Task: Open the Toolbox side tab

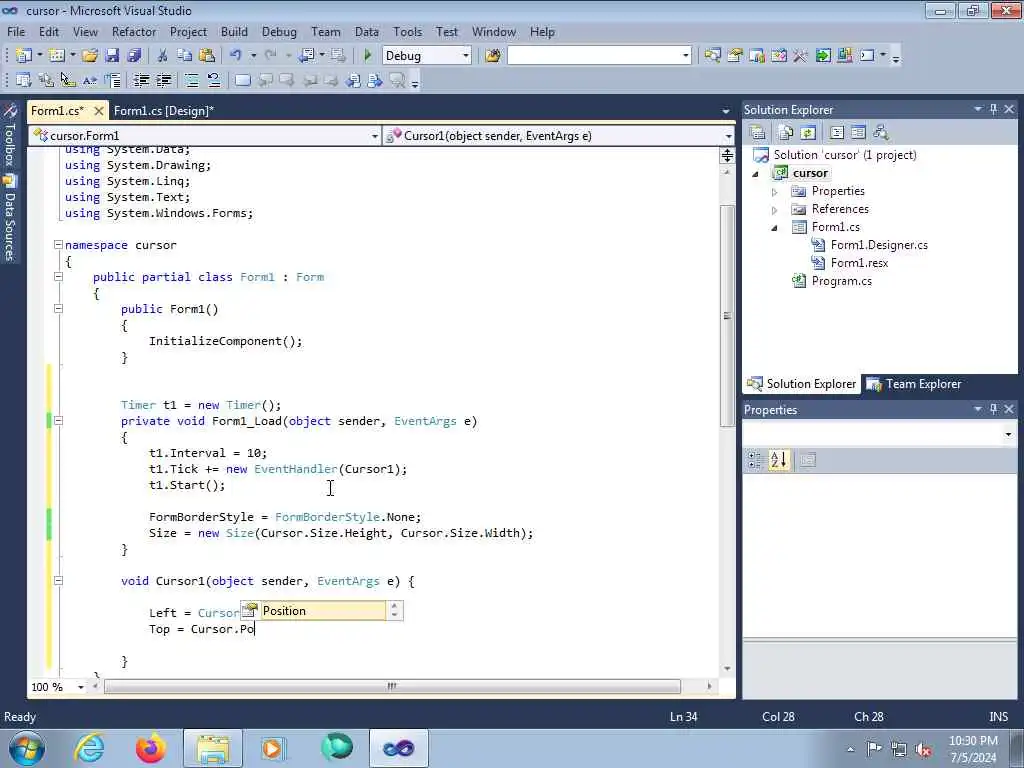Action: tap(10, 134)
